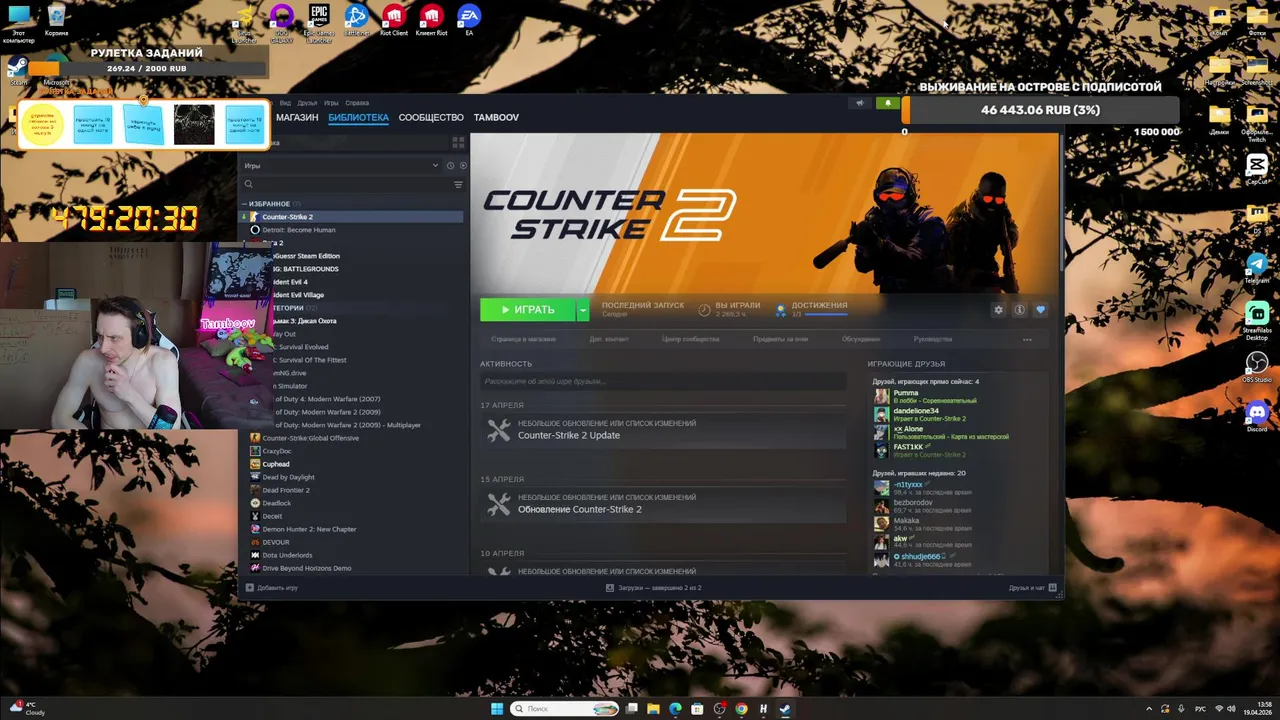Toggle the ready-to-play filter icon
This screenshot has width=1280, height=720.
(x=462, y=165)
